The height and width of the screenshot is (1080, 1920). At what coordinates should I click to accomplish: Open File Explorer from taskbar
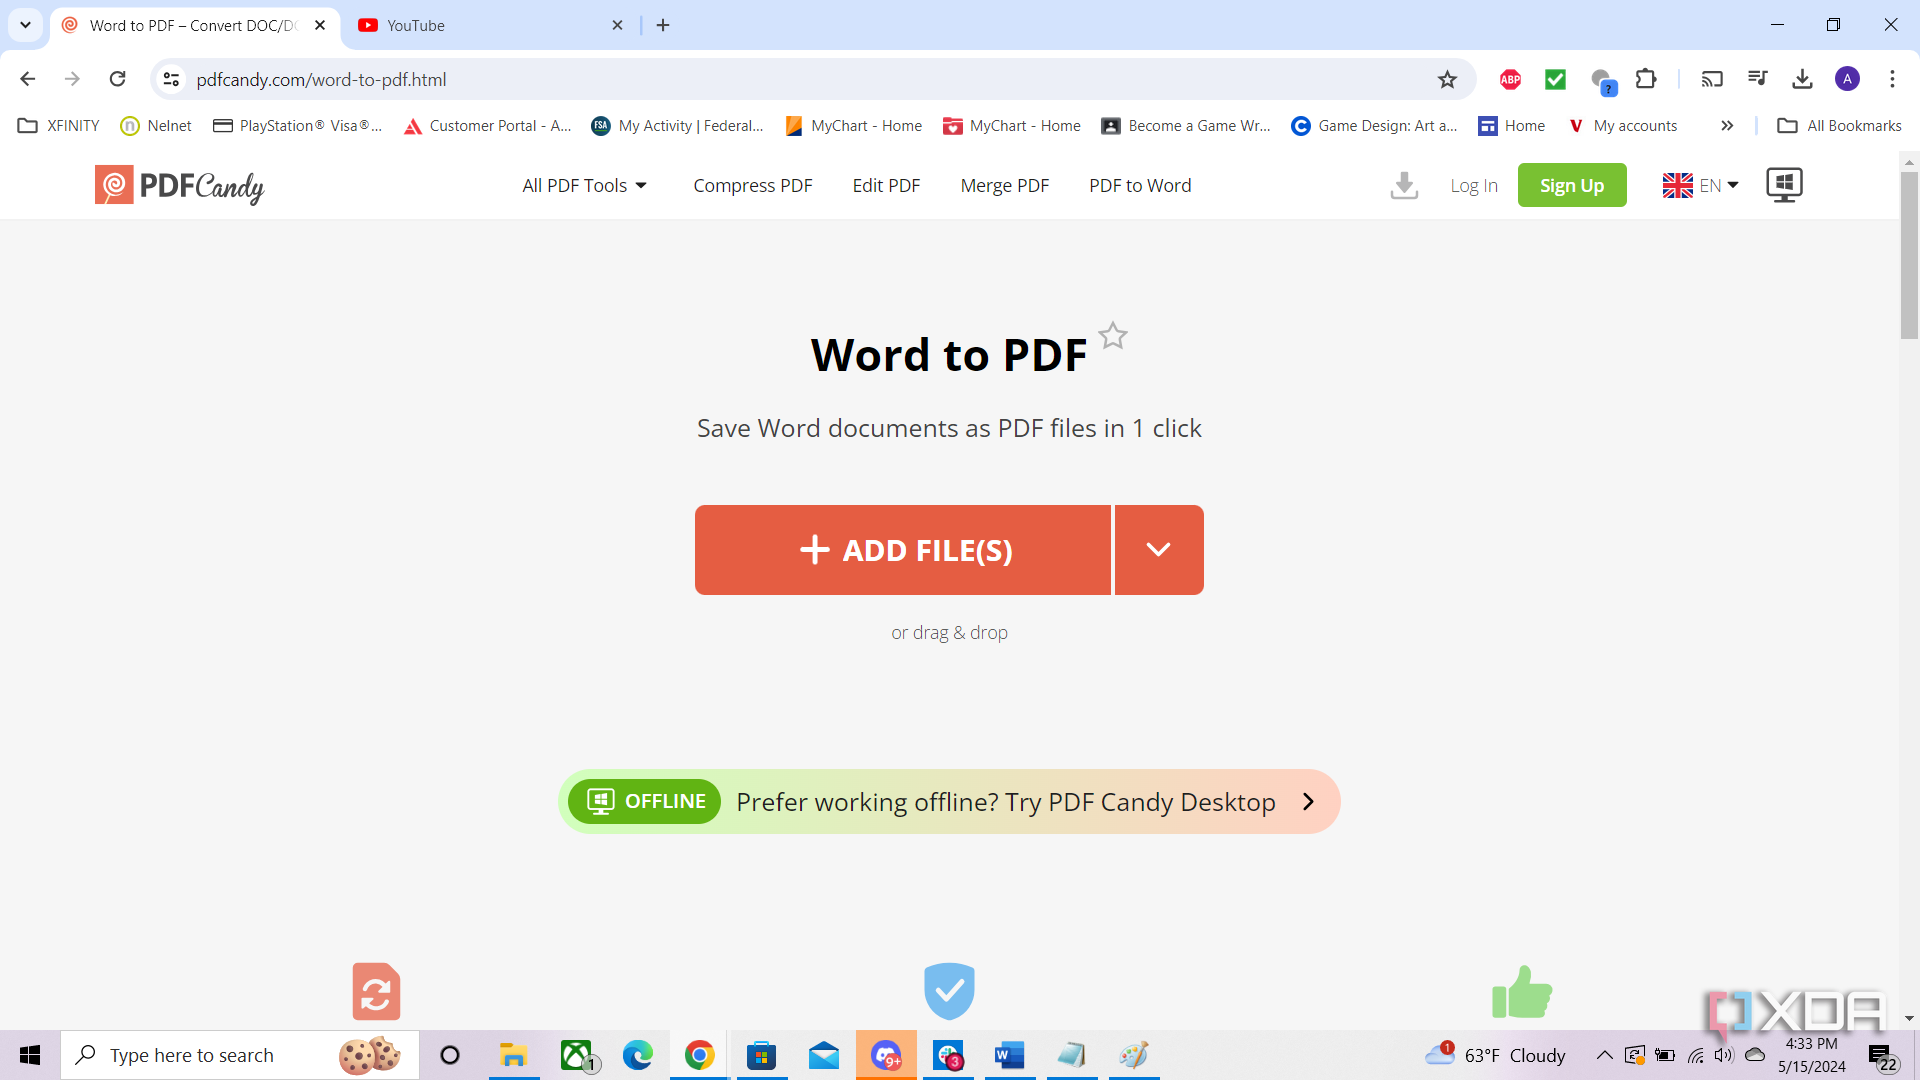tap(513, 1055)
